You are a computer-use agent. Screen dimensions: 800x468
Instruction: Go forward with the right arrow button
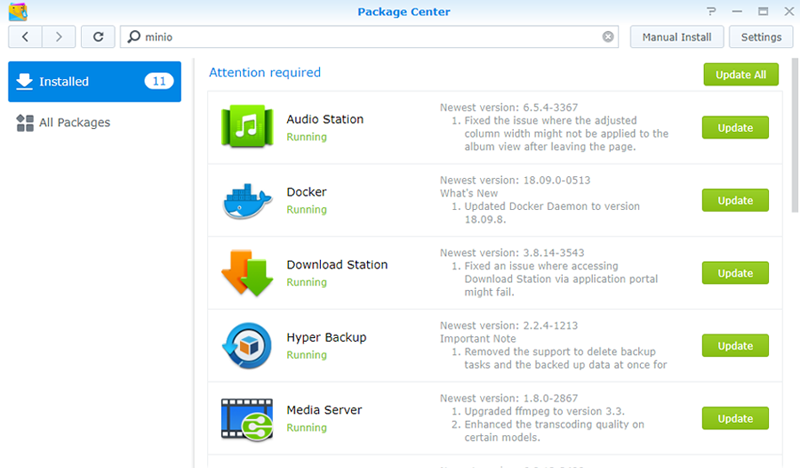(x=59, y=37)
